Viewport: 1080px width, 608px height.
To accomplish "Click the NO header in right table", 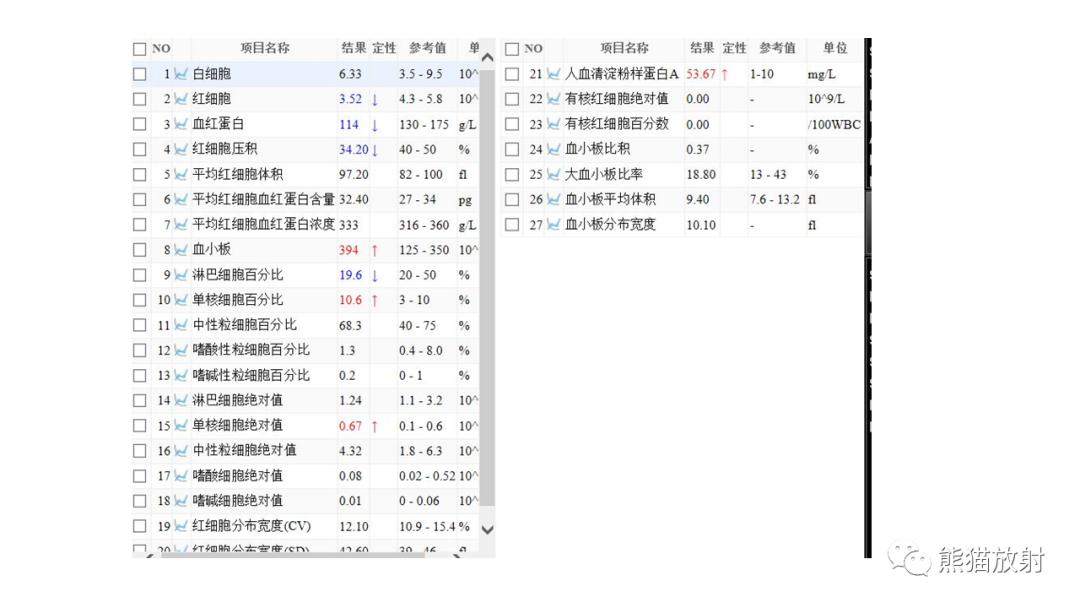I will 533,49.
